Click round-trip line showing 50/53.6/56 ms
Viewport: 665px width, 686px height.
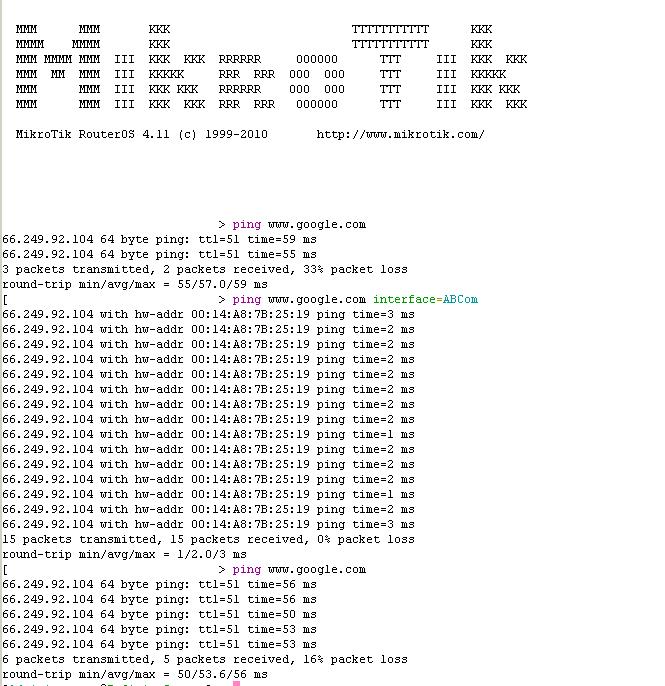point(135,674)
